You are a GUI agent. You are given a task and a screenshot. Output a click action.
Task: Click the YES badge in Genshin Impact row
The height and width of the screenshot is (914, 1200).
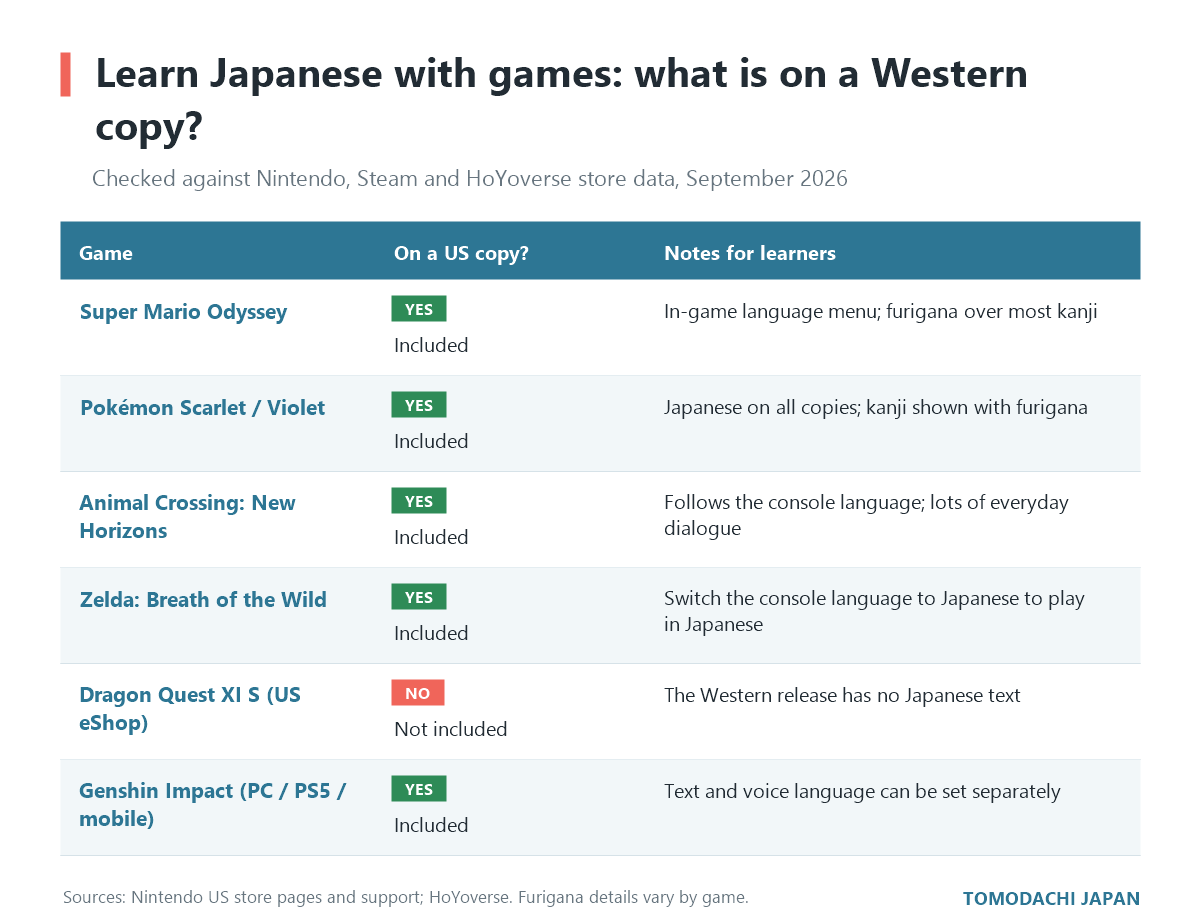click(x=419, y=789)
